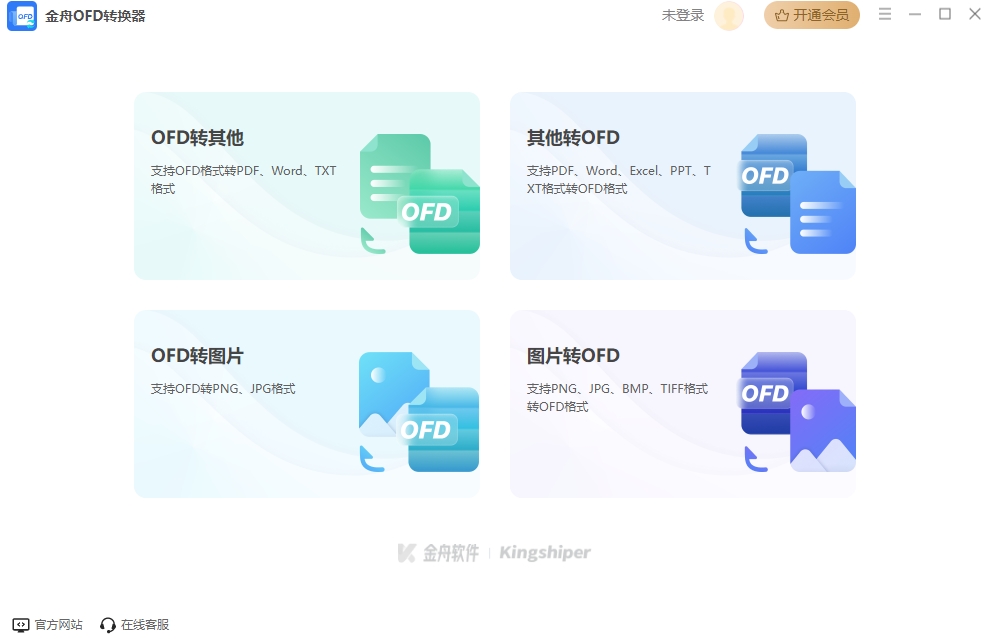Click the user avatar icon
Image resolution: width=990 pixels, height=639 pixels.
(729, 16)
